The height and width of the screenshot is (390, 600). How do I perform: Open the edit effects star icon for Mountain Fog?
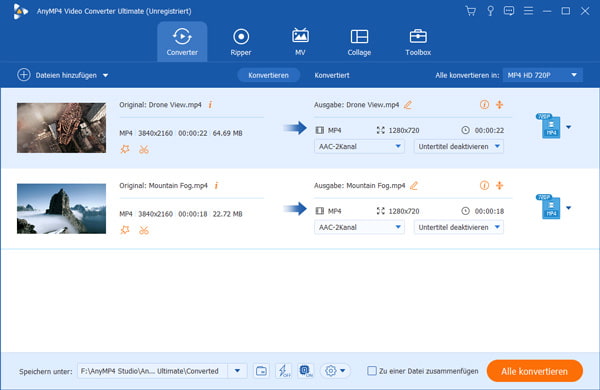coord(125,230)
